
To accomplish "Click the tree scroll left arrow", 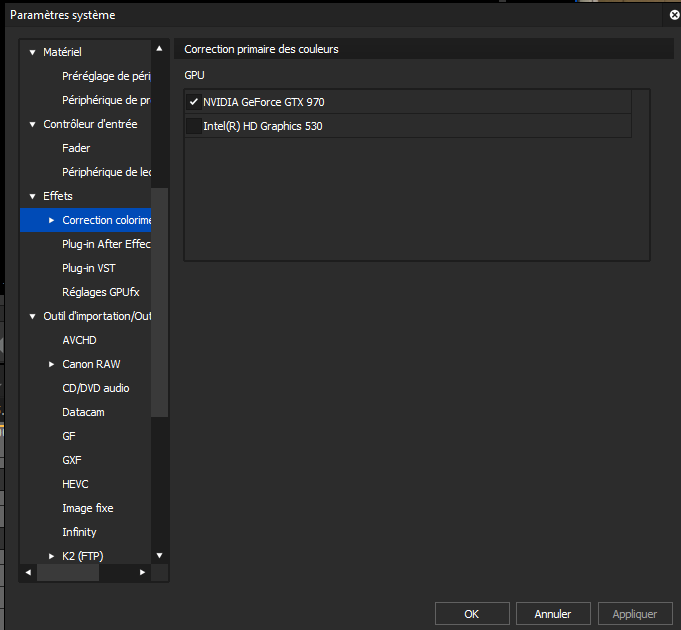I will [x=28, y=572].
